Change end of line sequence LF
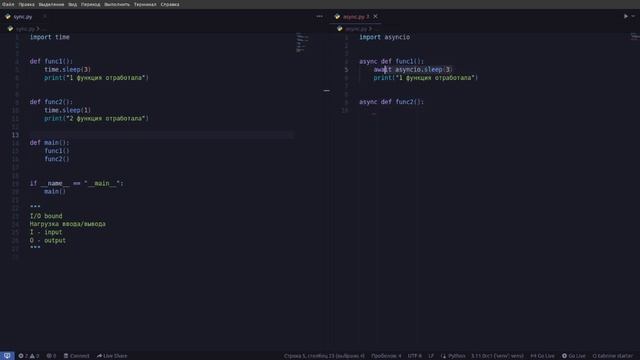 point(431,356)
